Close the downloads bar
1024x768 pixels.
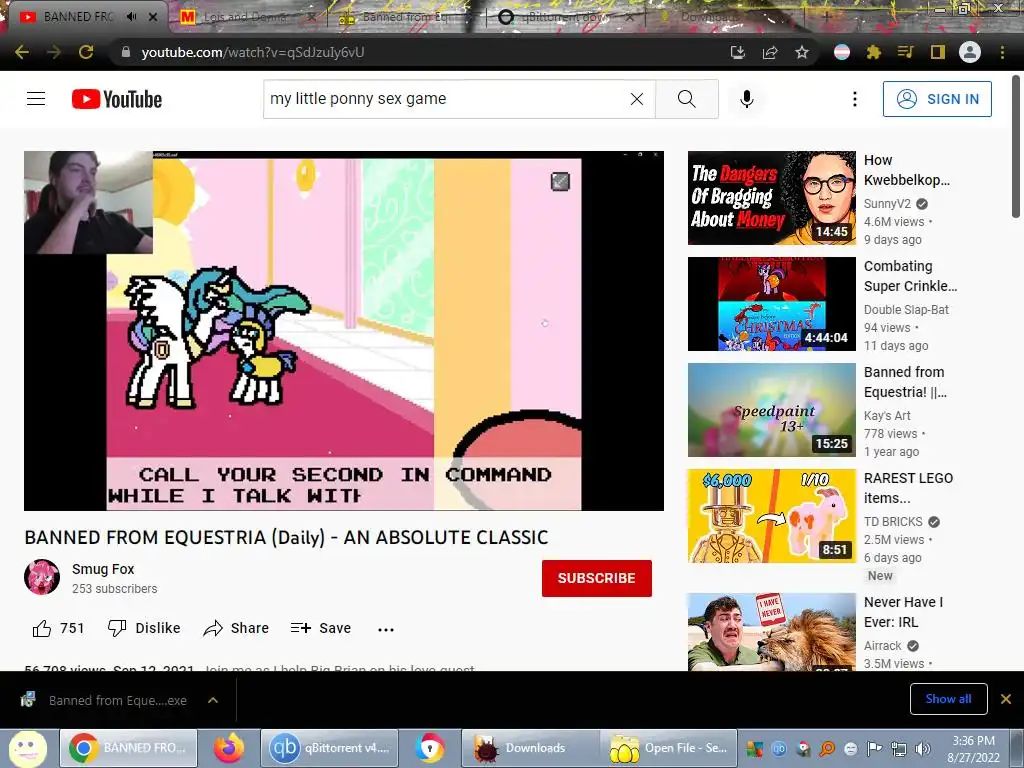[1006, 699]
